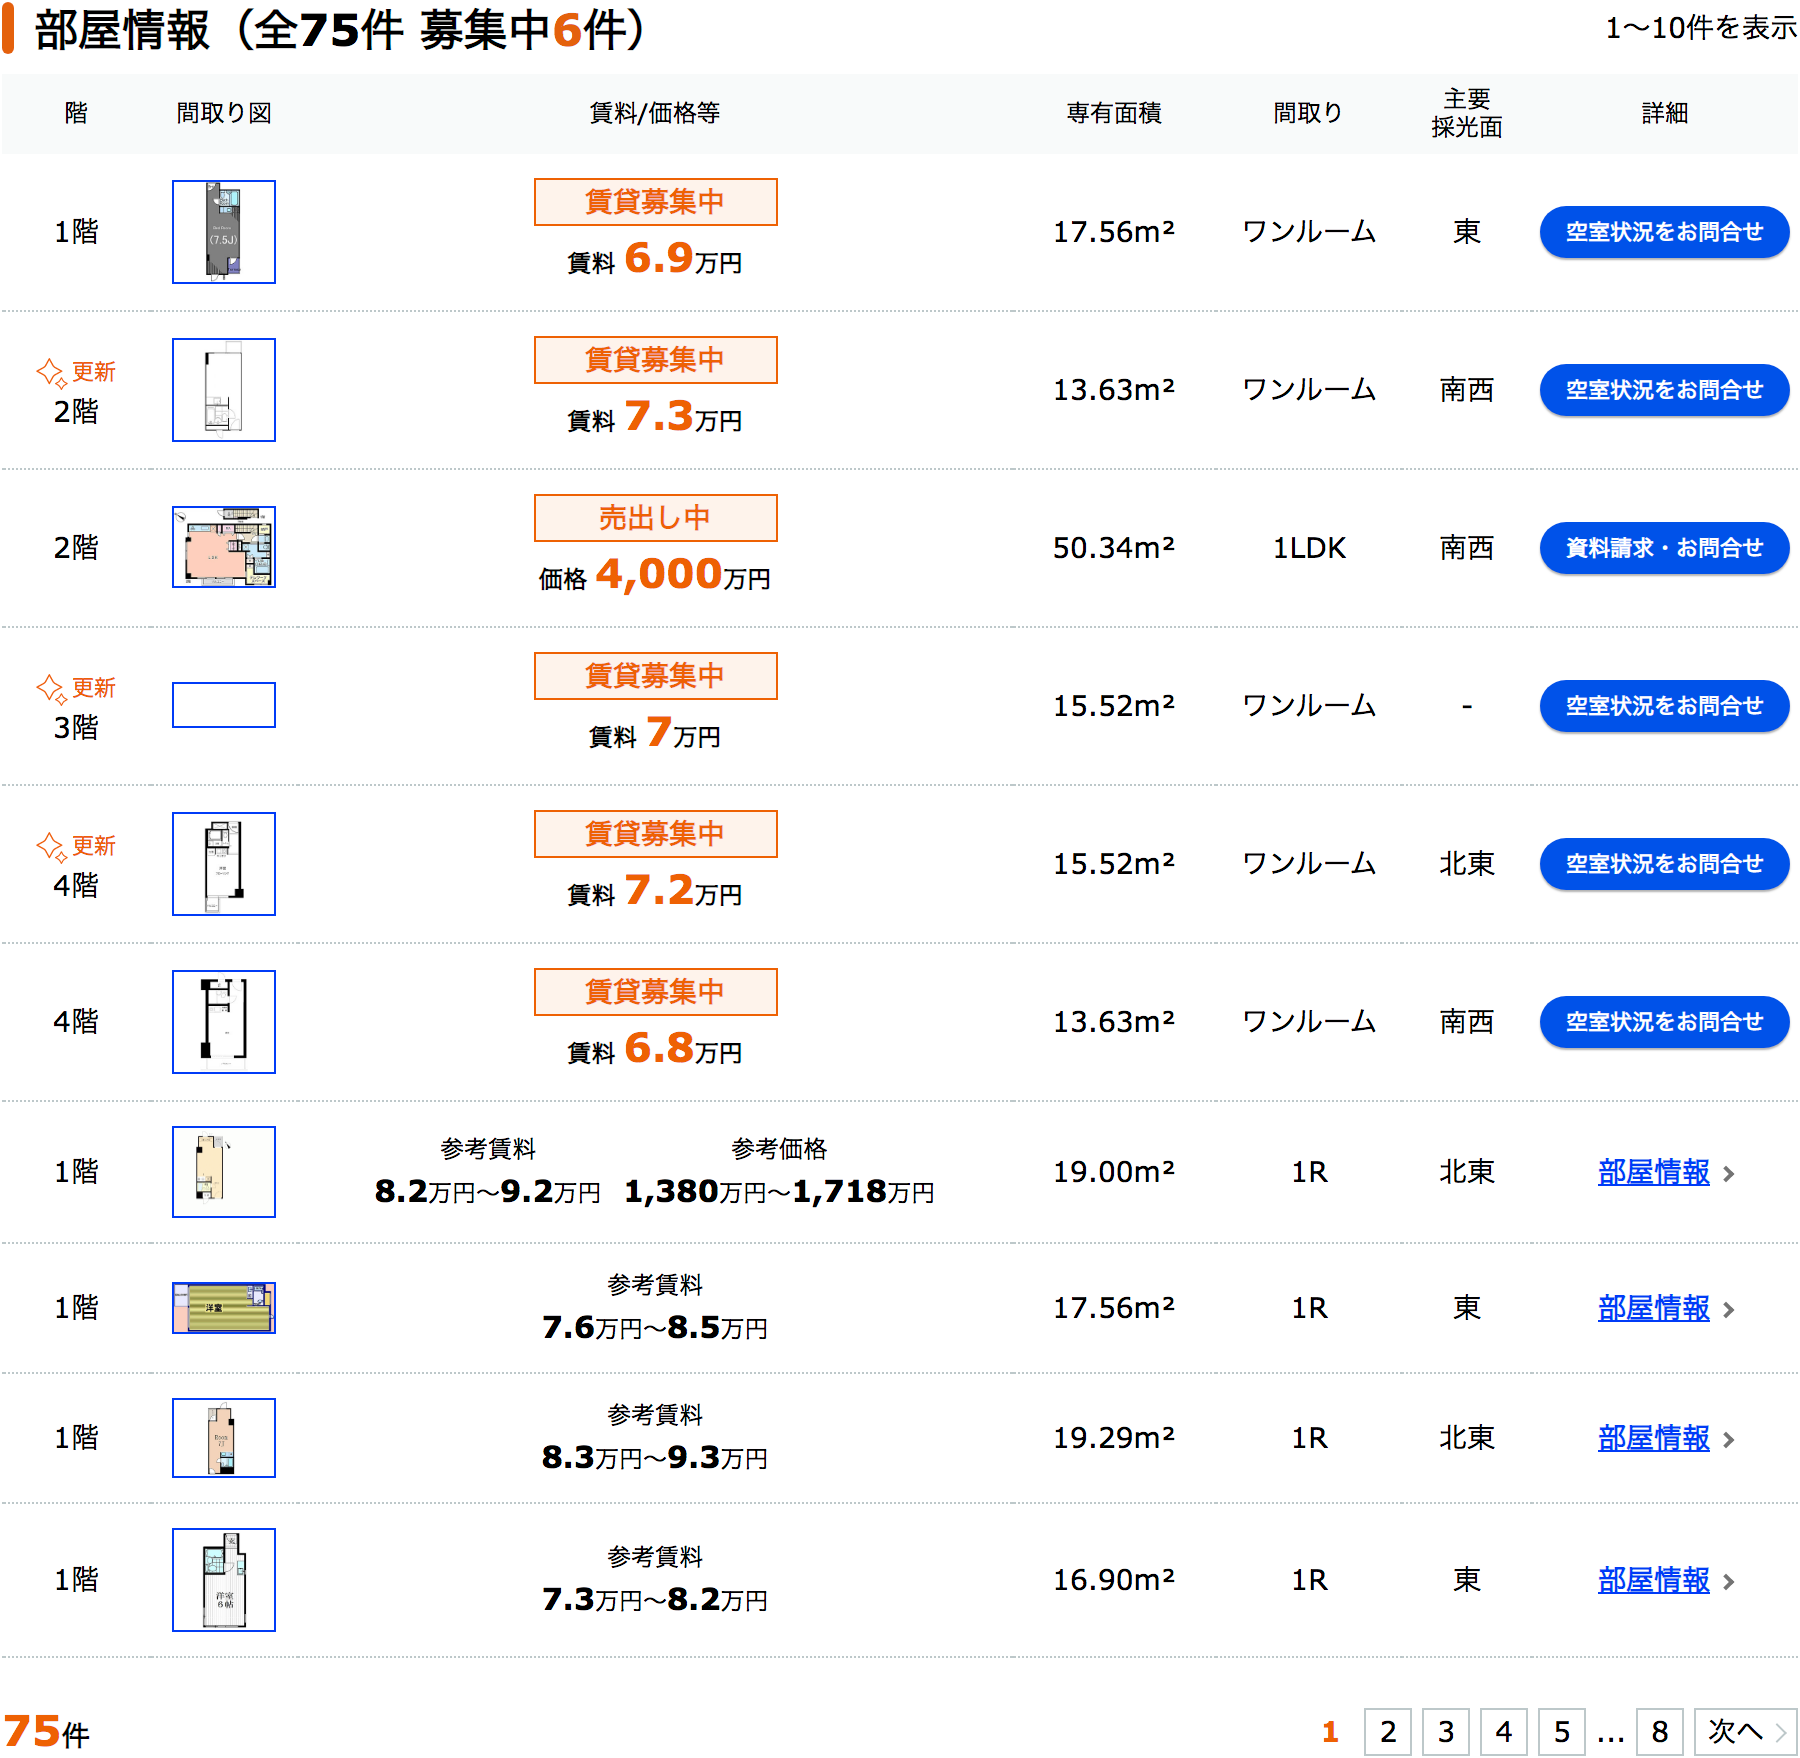Screen dimensions: 1800x1758
Task: Open floor plan thumbnail for 7.6万円〜8.5万円 room
Action: [223, 1308]
